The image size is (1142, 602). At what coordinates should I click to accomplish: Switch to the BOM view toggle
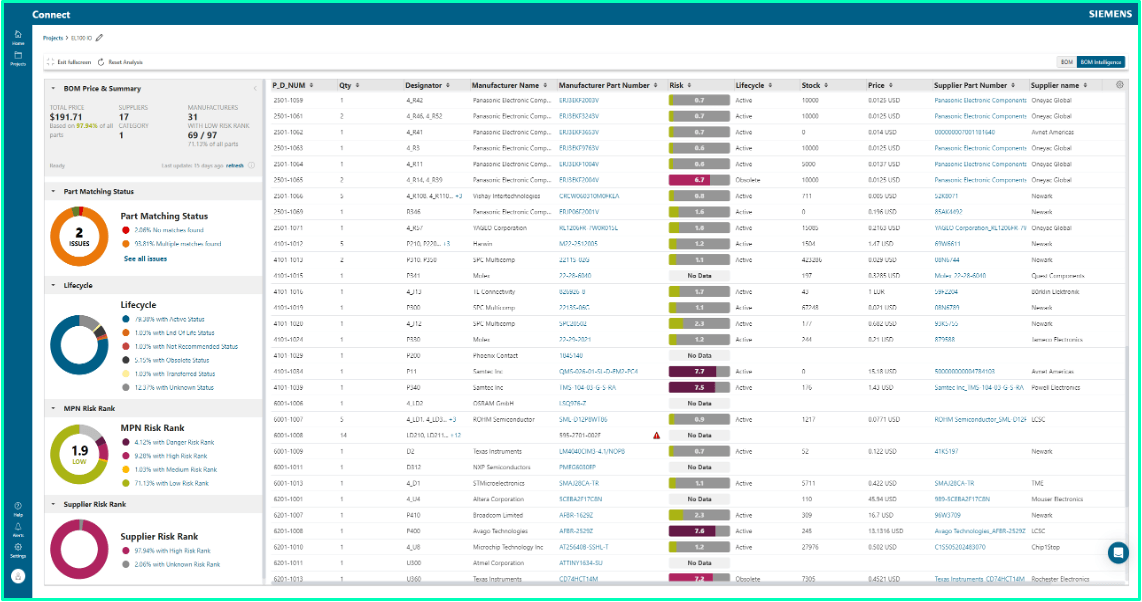(x=1066, y=62)
